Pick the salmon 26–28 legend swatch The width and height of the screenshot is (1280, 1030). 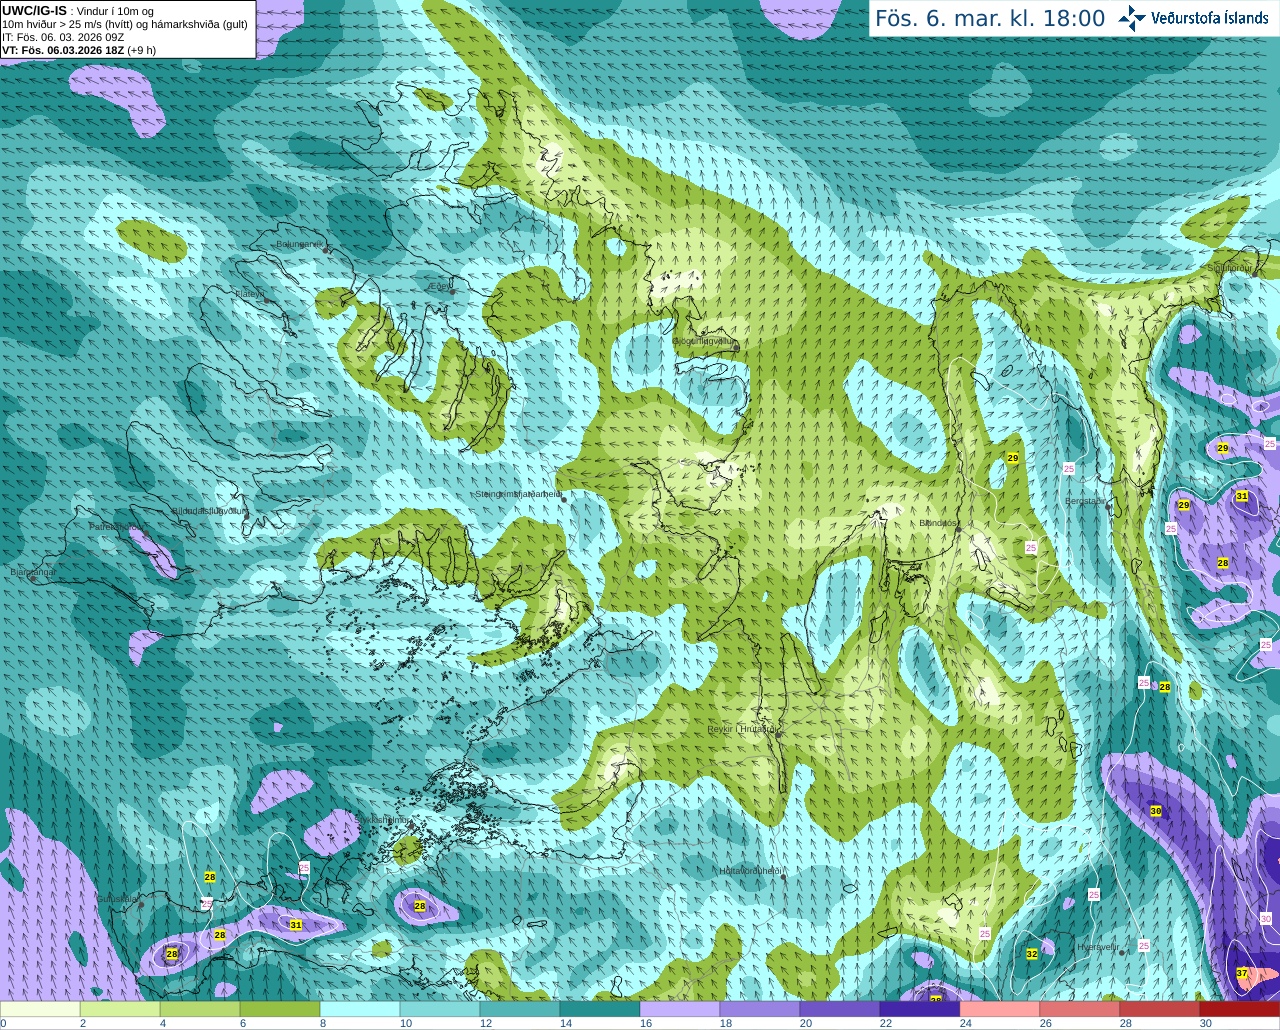pos(1080,1009)
